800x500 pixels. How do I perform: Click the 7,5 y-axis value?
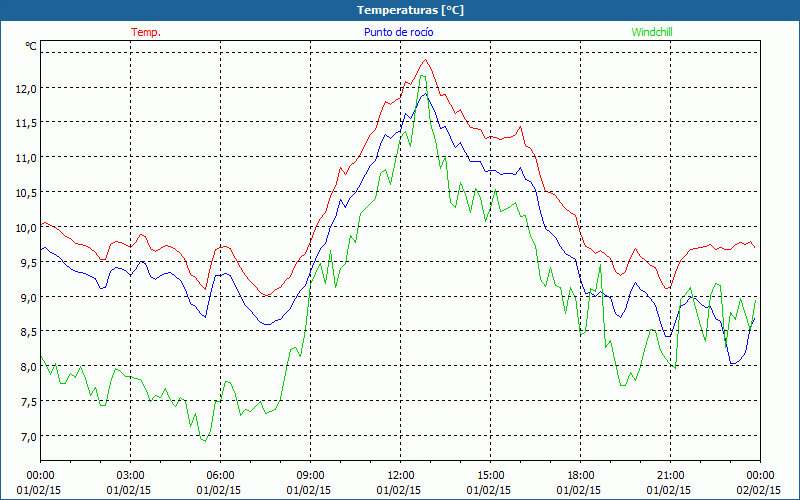coord(29,402)
